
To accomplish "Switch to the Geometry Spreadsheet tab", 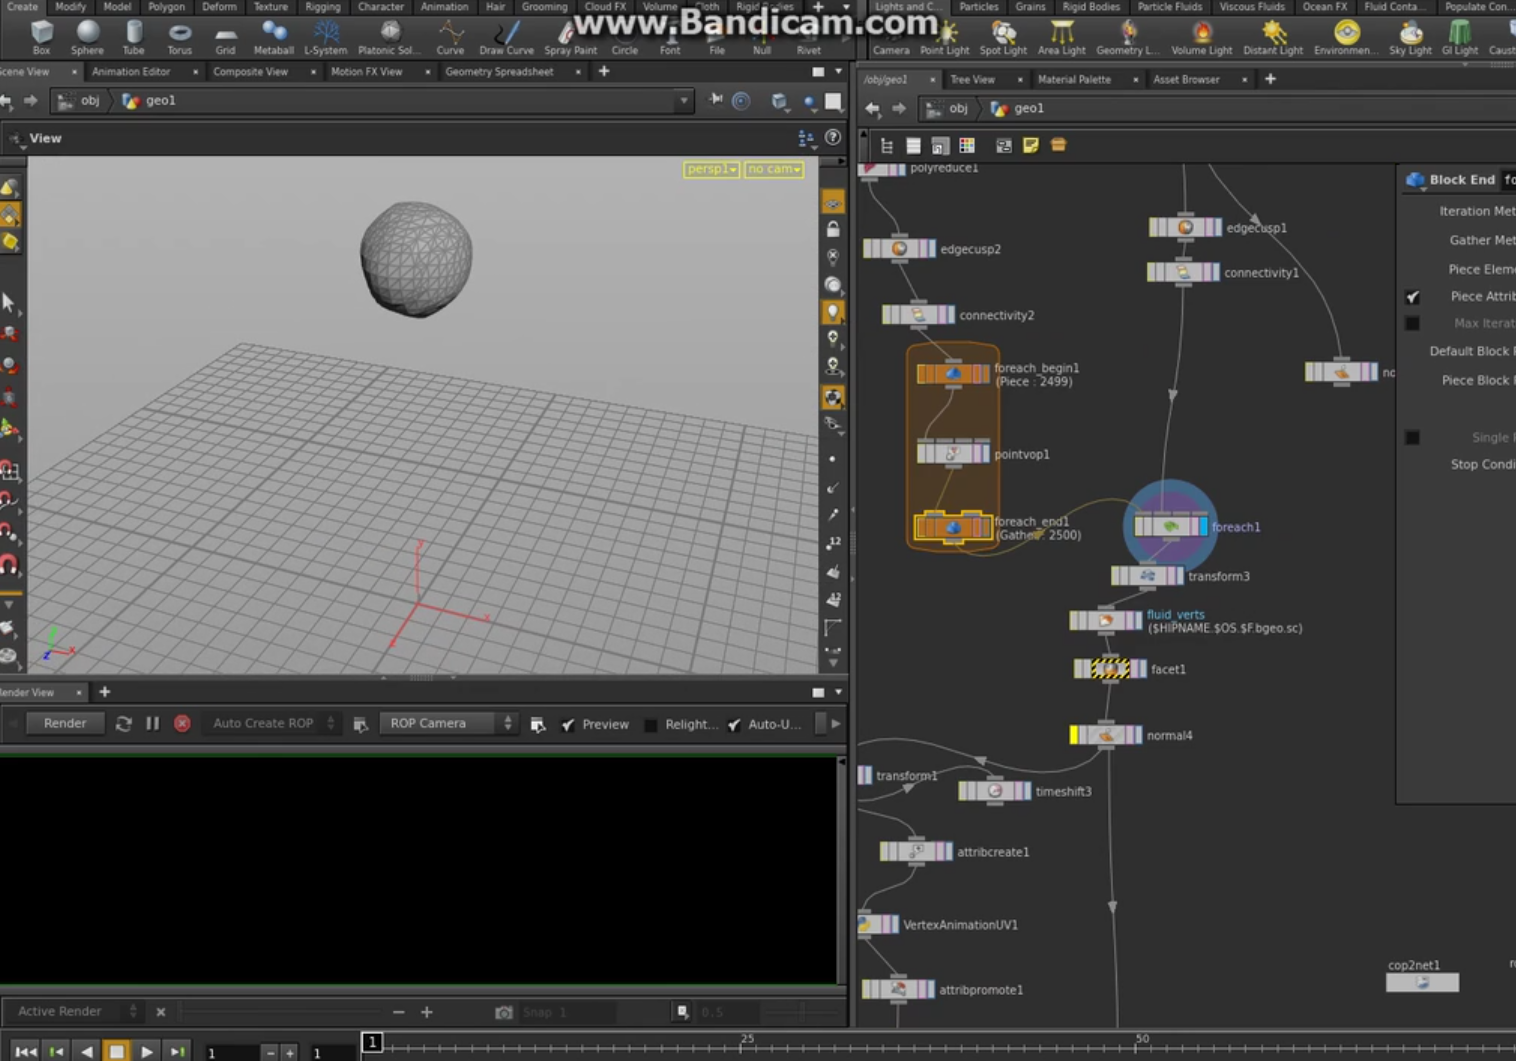I will tap(499, 72).
